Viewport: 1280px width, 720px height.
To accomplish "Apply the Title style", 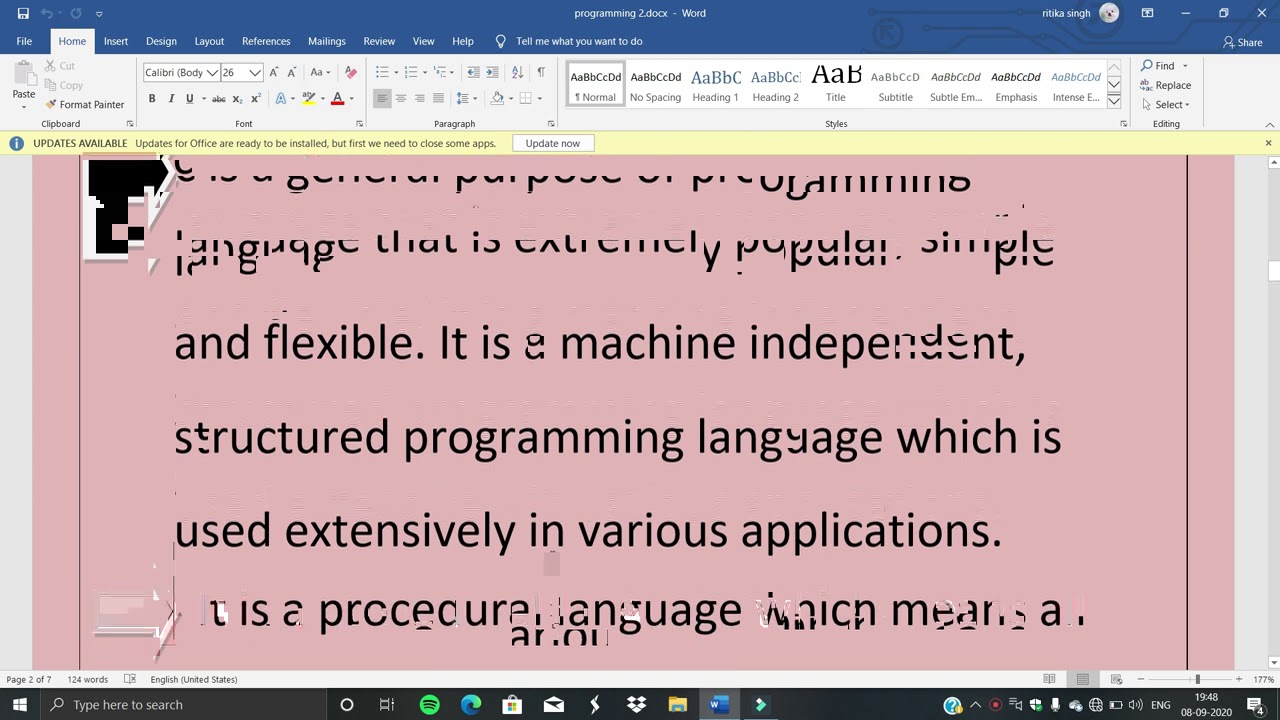I will tap(836, 85).
